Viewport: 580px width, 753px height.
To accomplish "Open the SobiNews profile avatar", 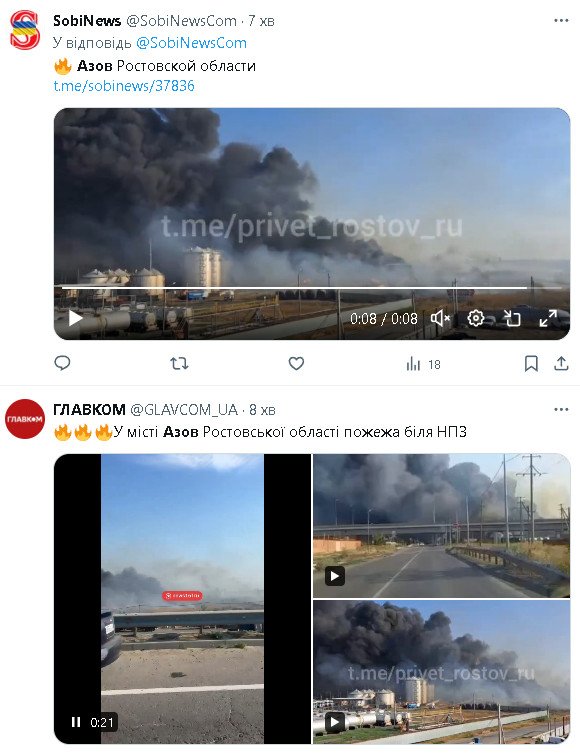I will click(25, 30).
